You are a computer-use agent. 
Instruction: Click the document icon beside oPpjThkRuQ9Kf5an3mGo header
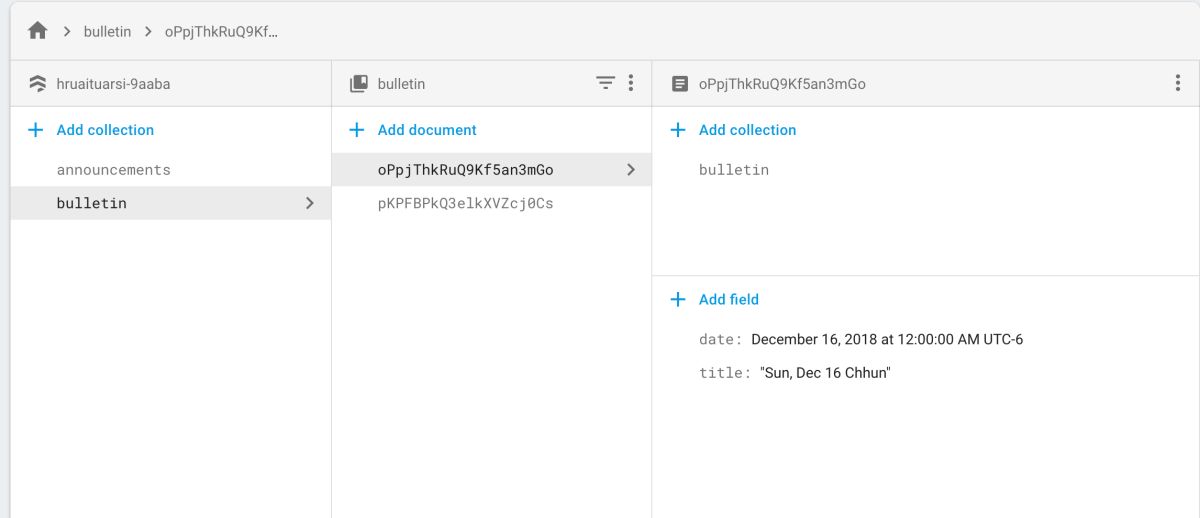point(680,84)
